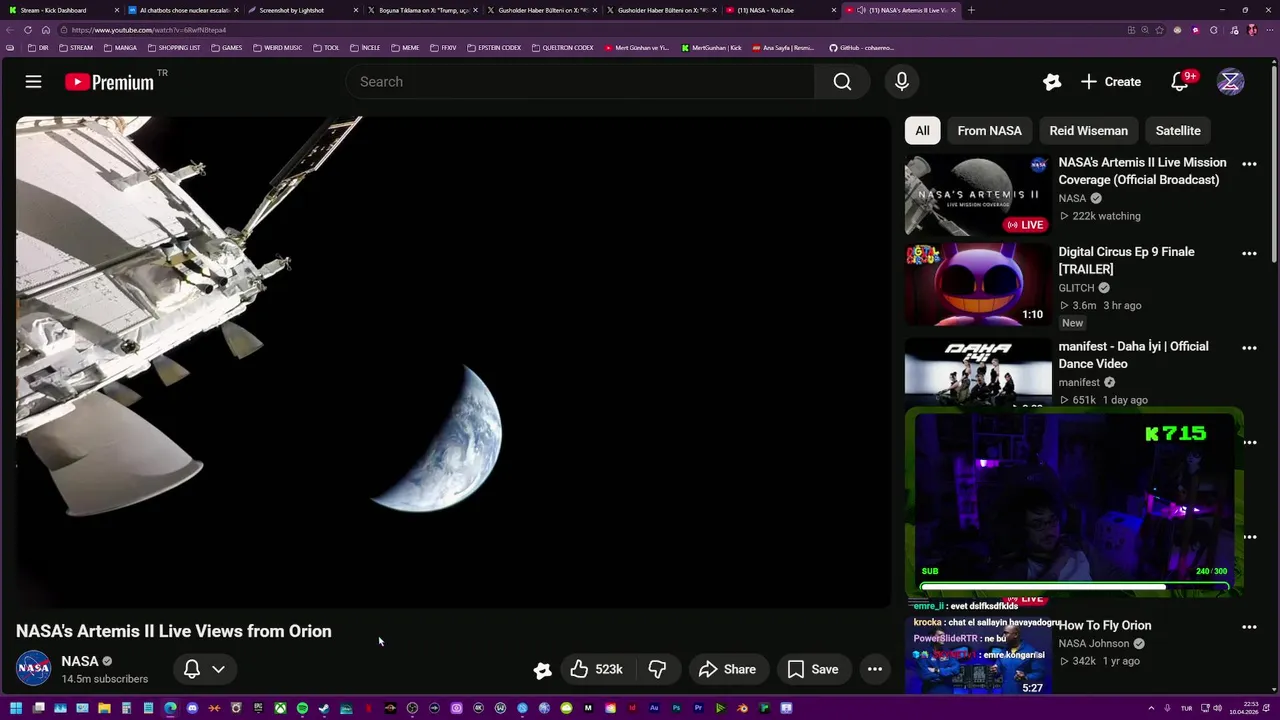Open options for How To Fly Orion
The image size is (1280, 720).
click(1249, 627)
